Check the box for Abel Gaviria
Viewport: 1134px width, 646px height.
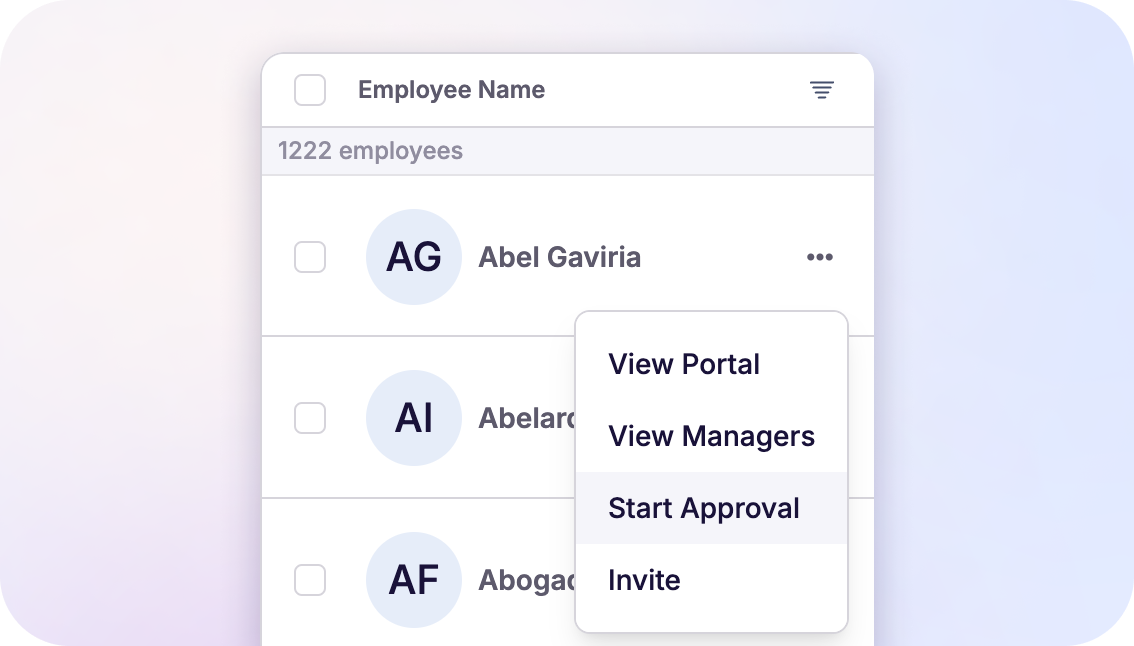(x=310, y=257)
